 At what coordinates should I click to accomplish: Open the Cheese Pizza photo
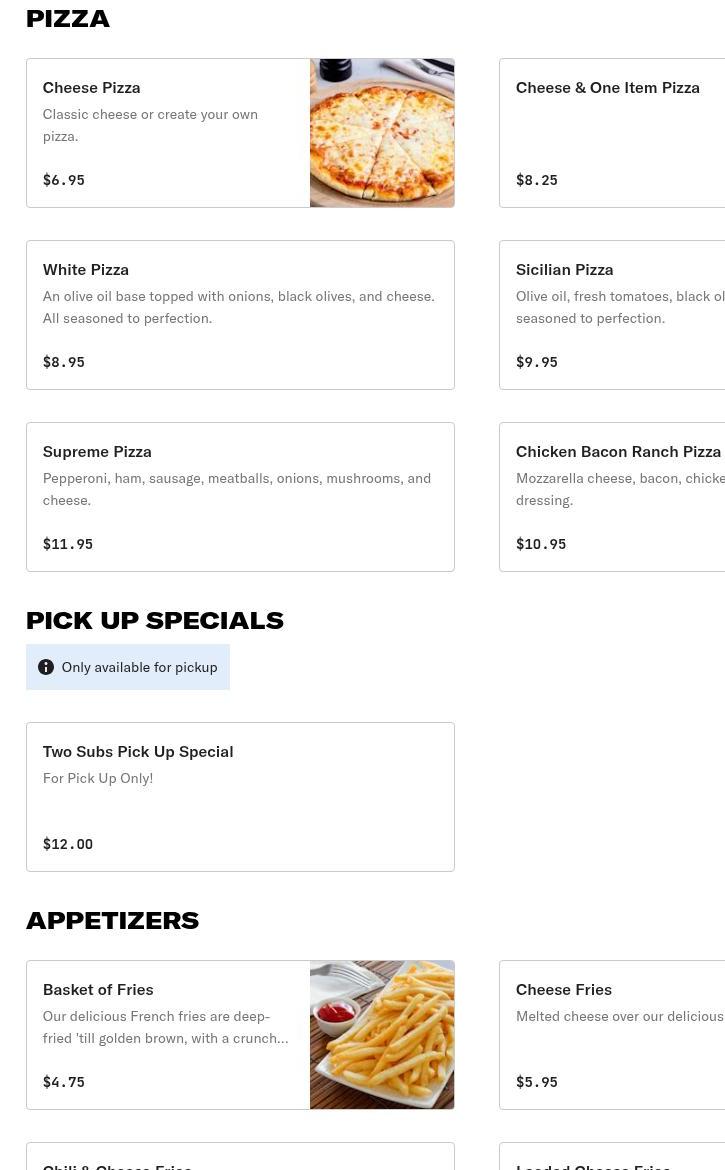click(382, 133)
